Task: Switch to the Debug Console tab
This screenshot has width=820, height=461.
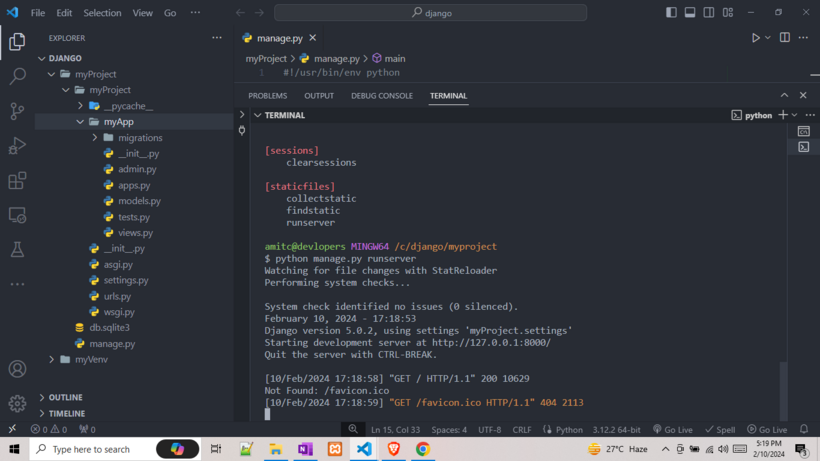Action: [382, 96]
